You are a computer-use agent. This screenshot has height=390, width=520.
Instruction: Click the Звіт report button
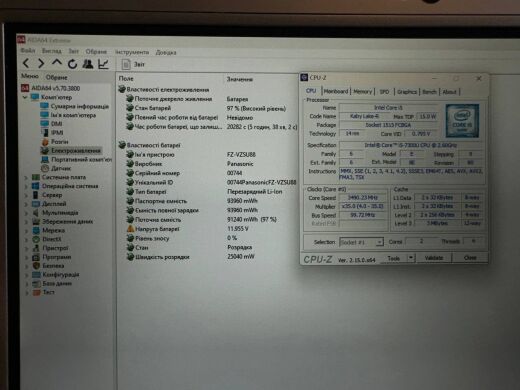click(x=133, y=64)
